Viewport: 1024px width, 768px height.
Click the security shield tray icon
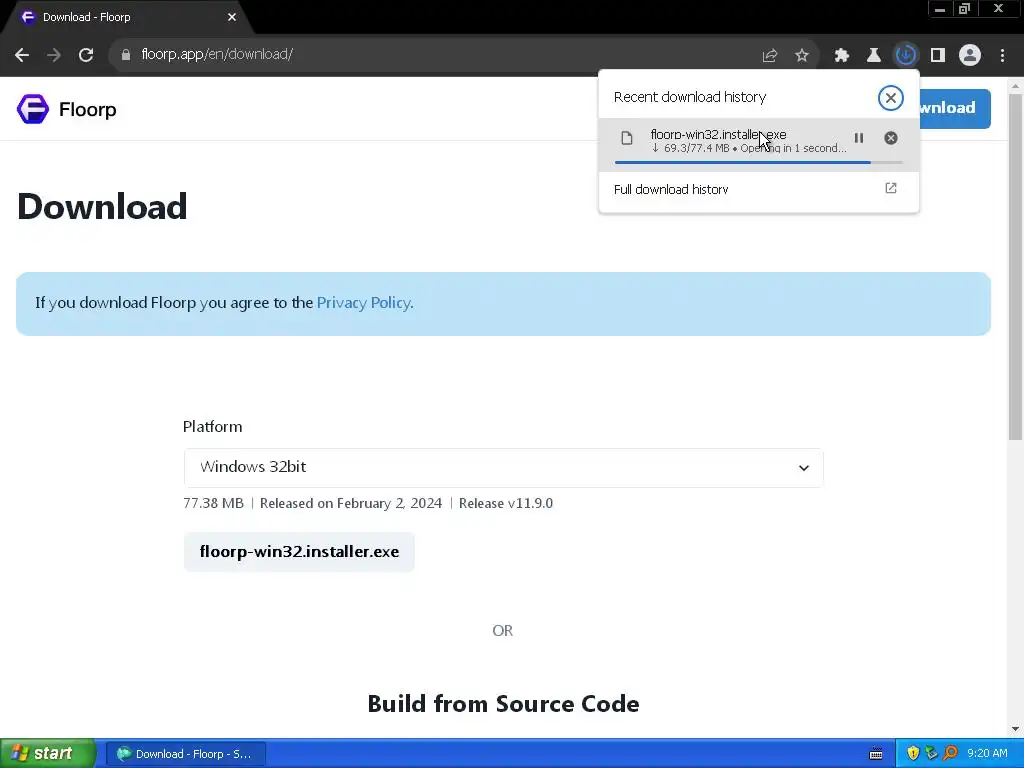(x=913, y=754)
